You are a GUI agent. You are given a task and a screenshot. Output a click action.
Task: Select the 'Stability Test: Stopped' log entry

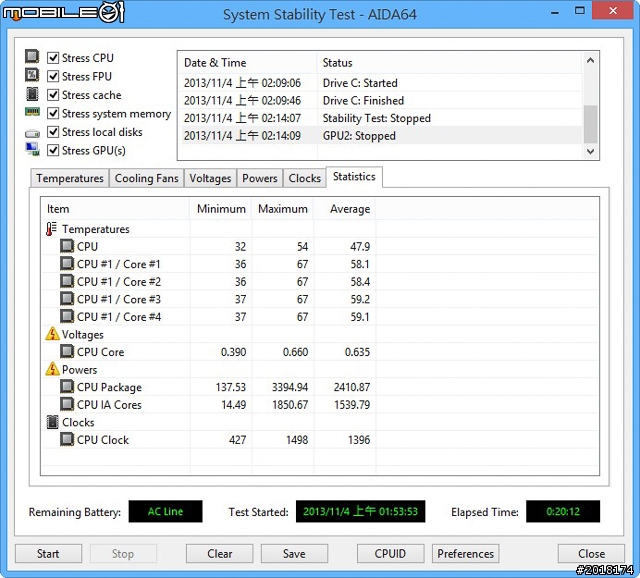(x=380, y=118)
